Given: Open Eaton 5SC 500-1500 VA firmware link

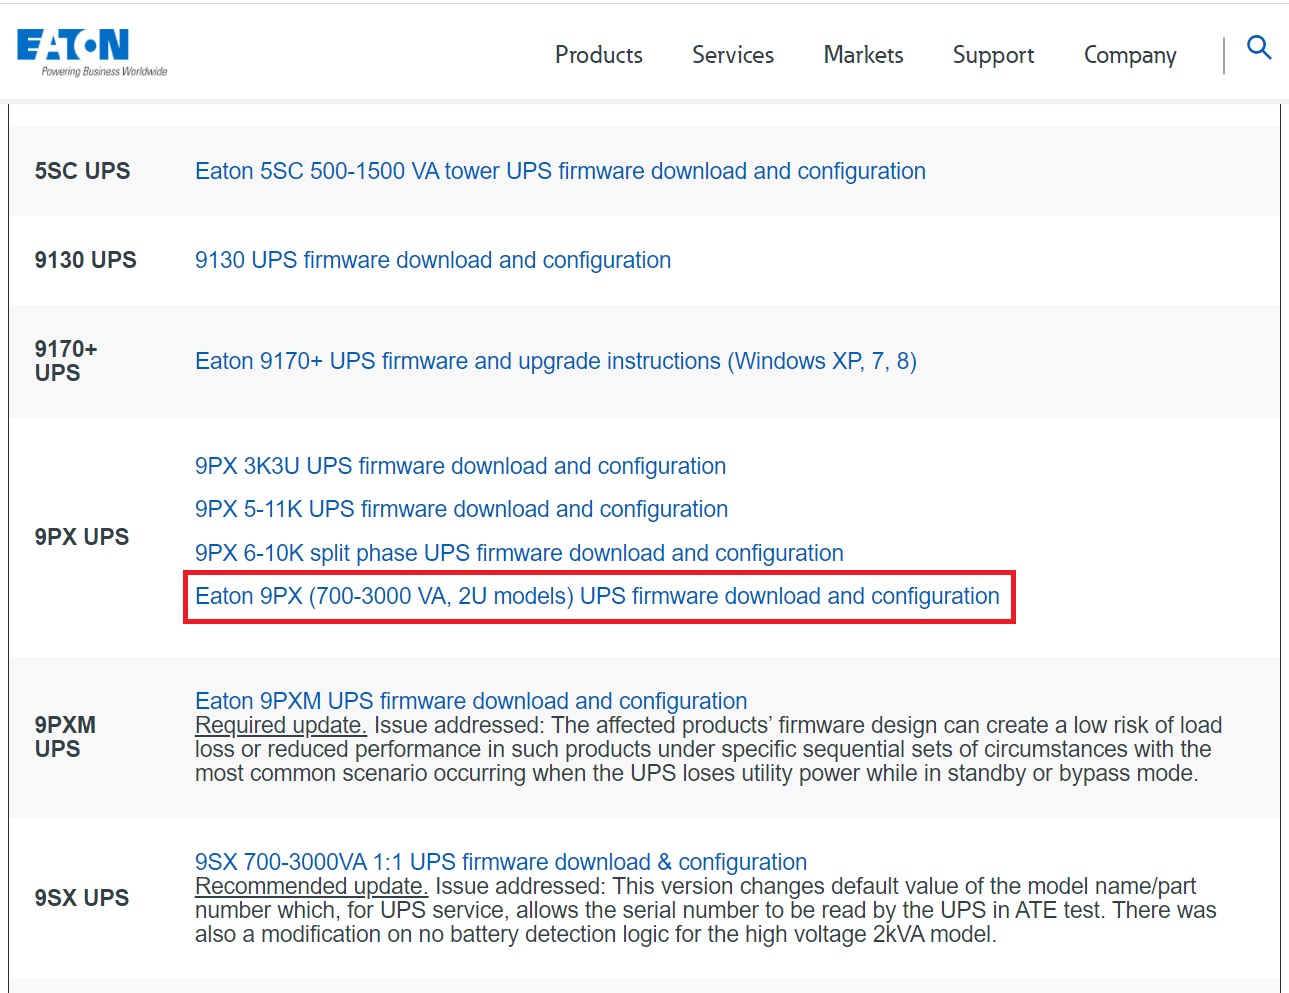Looking at the screenshot, I should (x=560, y=171).
